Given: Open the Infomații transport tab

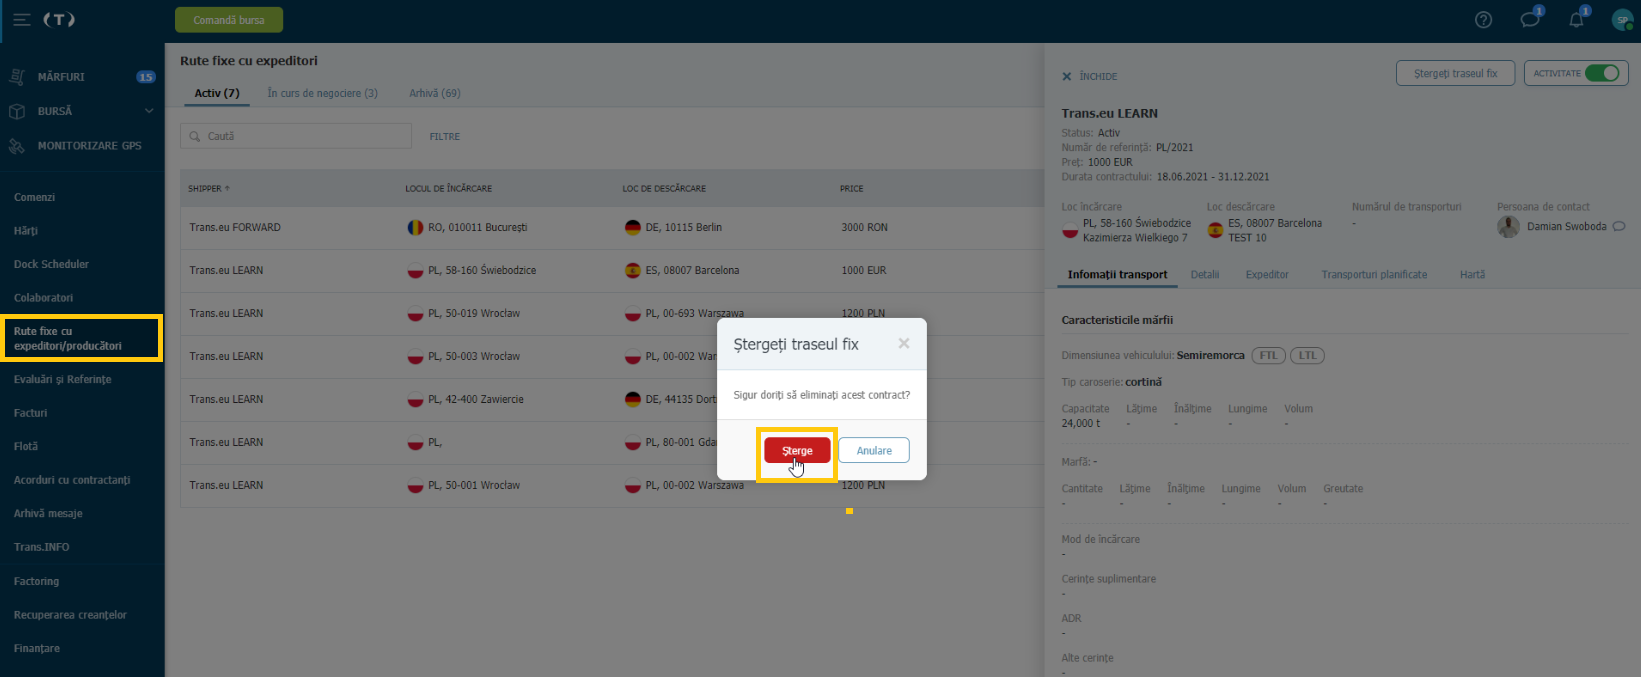Looking at the screenshot, I should coord(1117,274).
